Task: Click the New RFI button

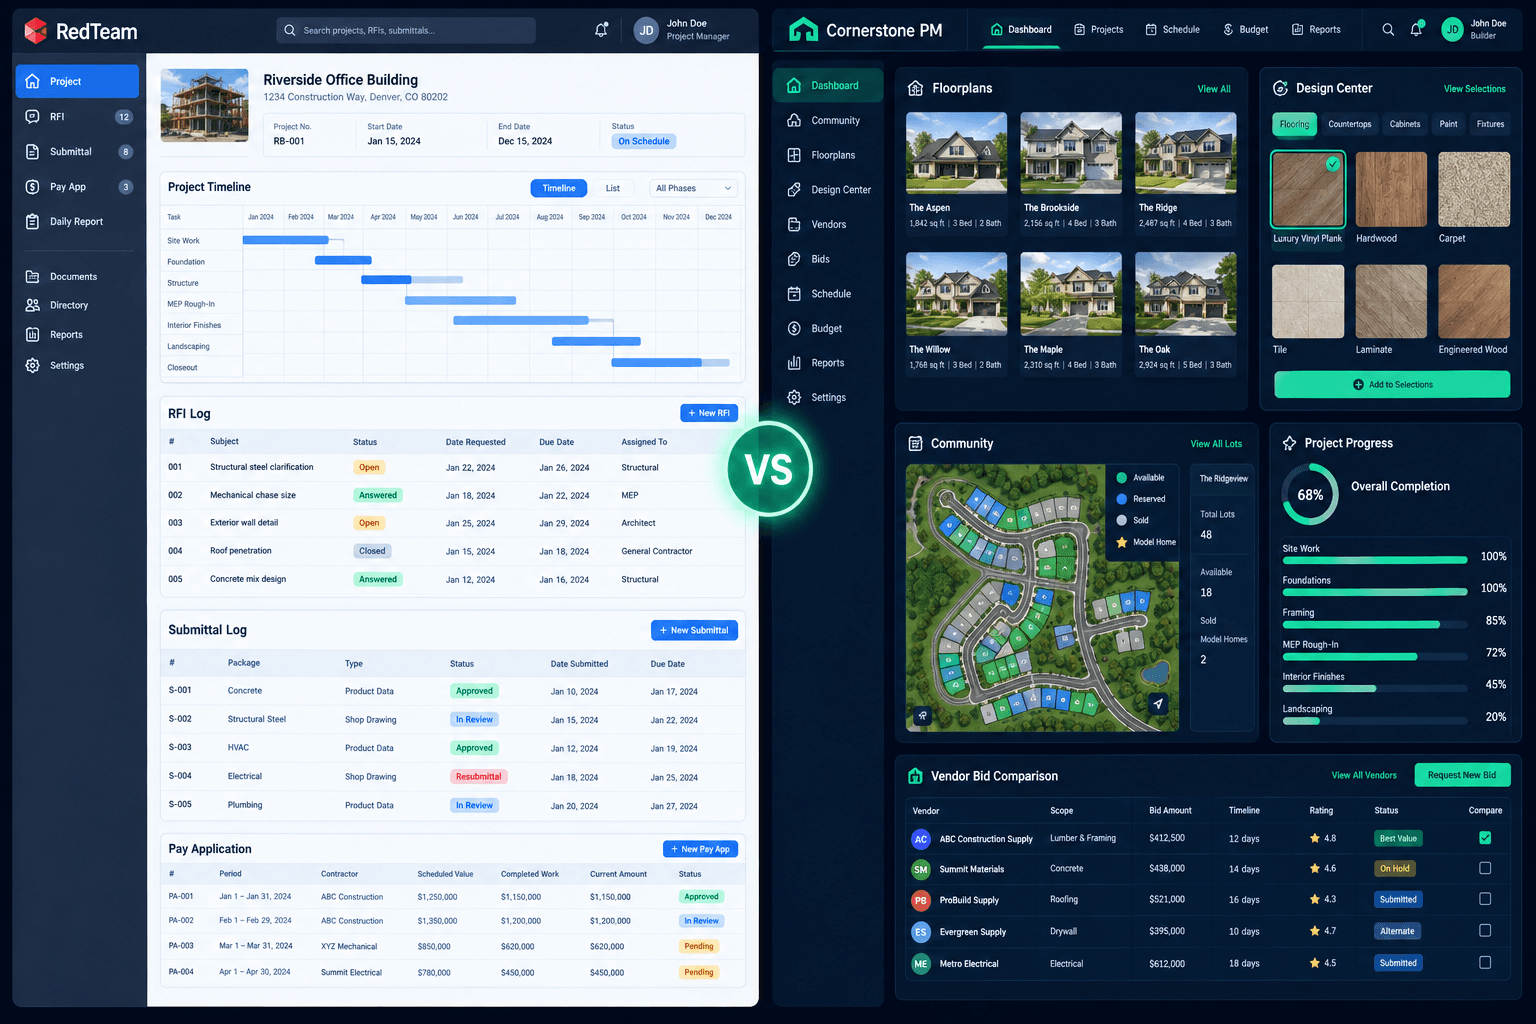Action: point(709,413)
